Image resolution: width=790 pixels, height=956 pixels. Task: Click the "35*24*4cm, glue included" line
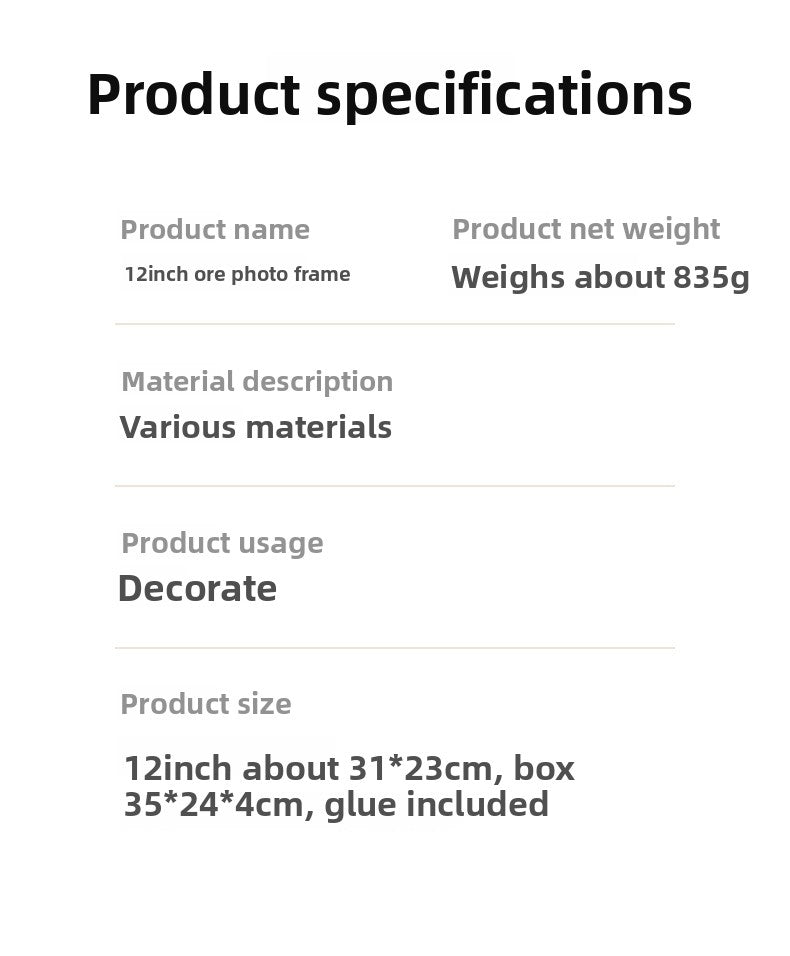tap(336, 804)
